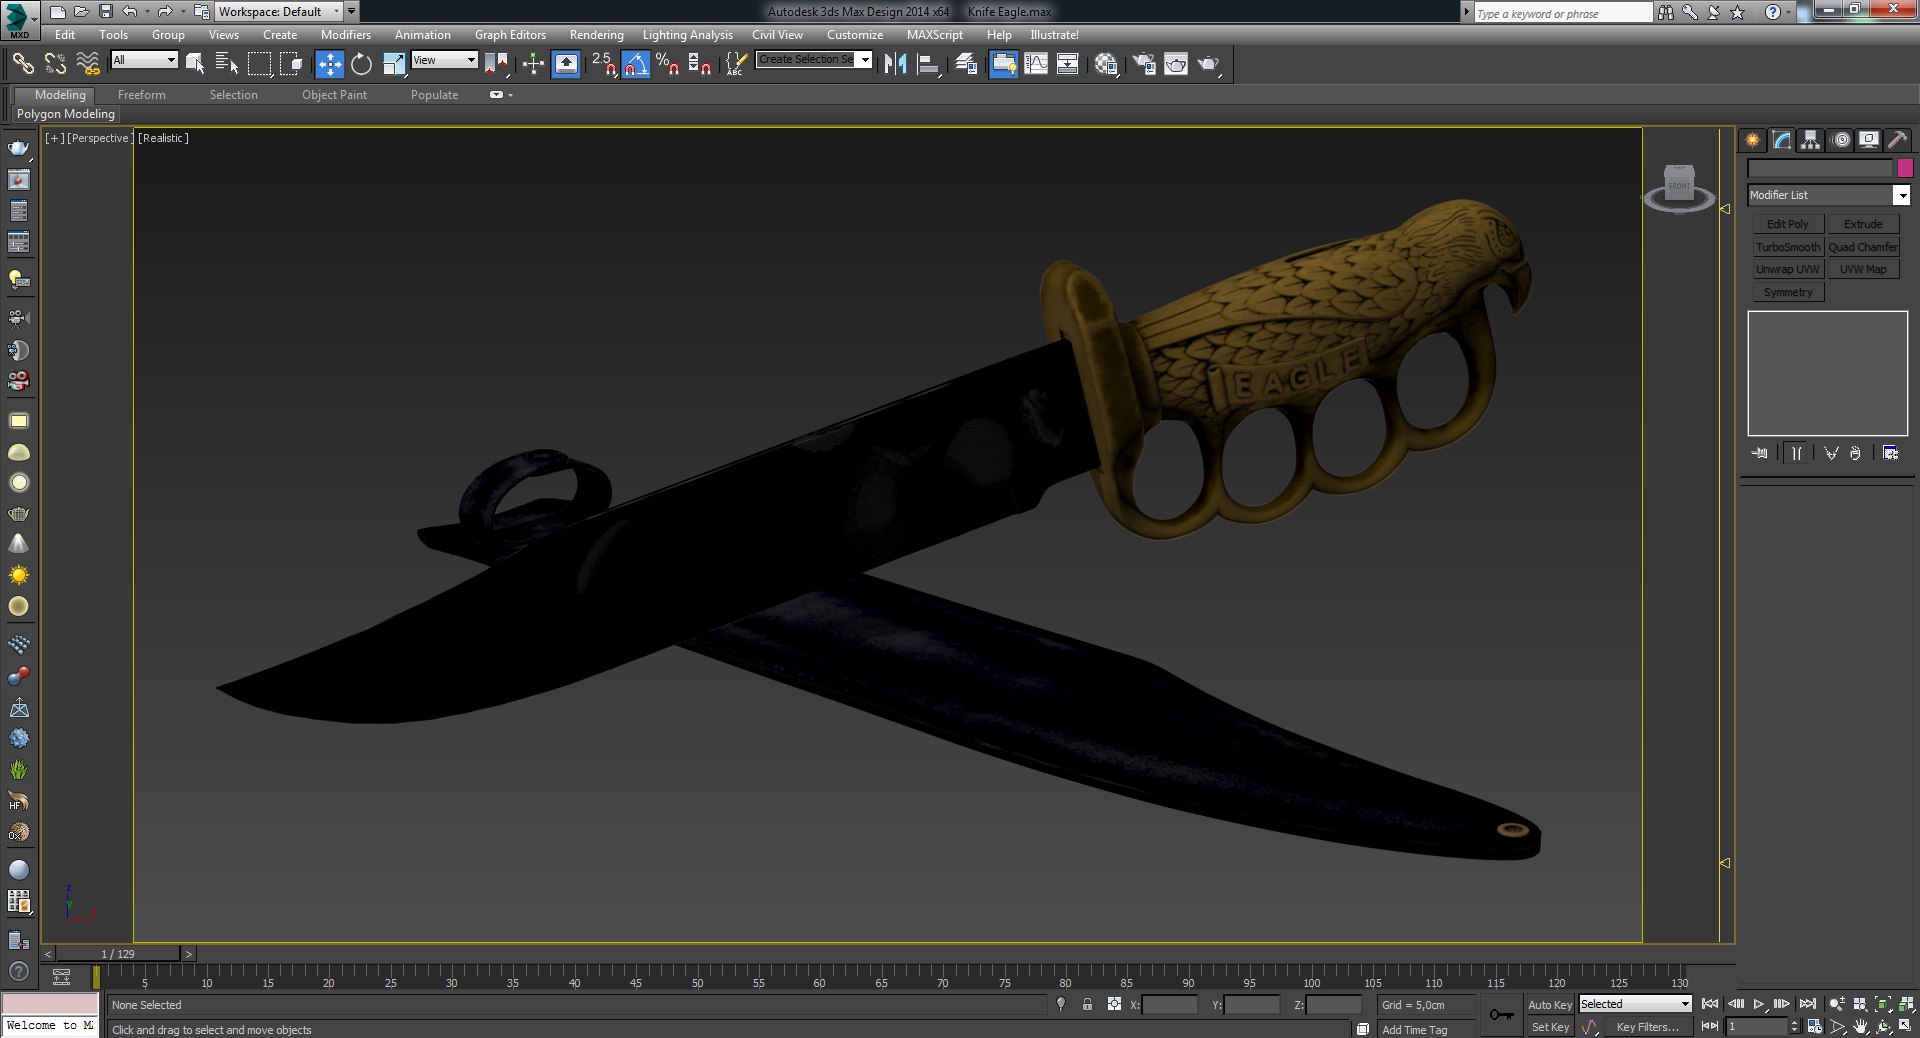The width and height of the screenshot is (1920, 1038).
Task: Click Select by Name icon
Action: (x=227, y=64)
